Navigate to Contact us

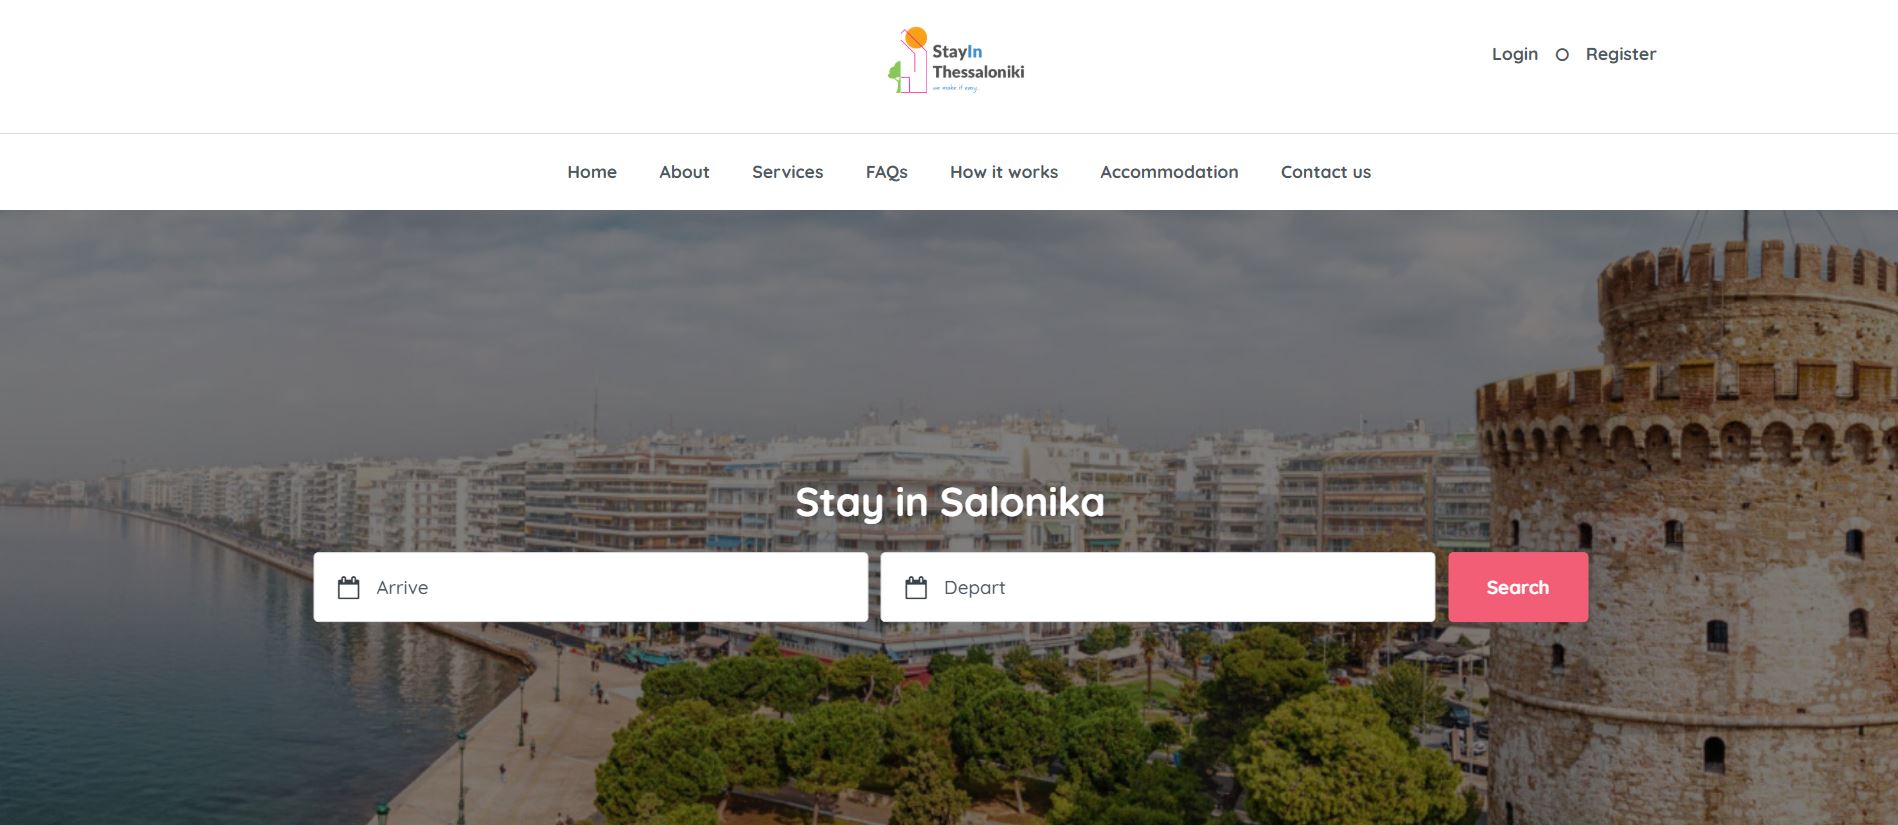(x=1326, y=172)
